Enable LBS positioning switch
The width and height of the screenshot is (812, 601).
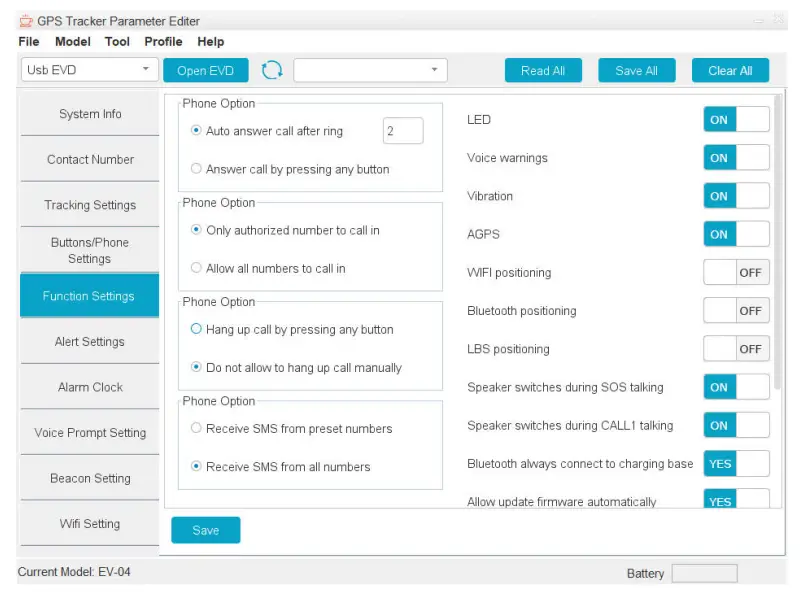[x=736, y=349]
